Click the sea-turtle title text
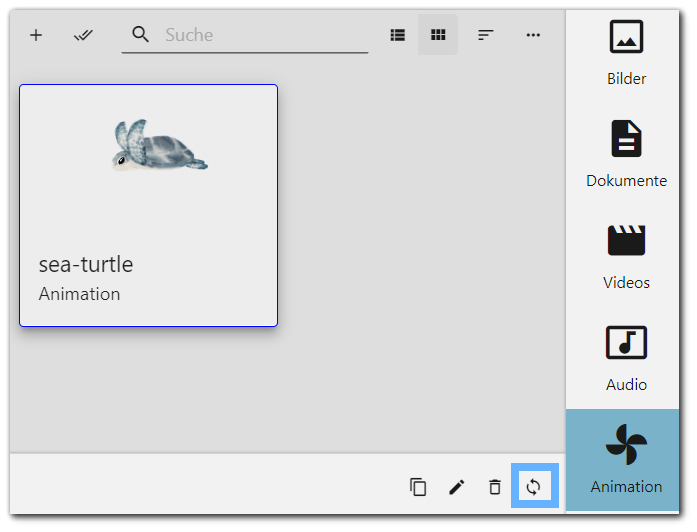This screenshot has width=697, height=532. (x=86, y=264)
